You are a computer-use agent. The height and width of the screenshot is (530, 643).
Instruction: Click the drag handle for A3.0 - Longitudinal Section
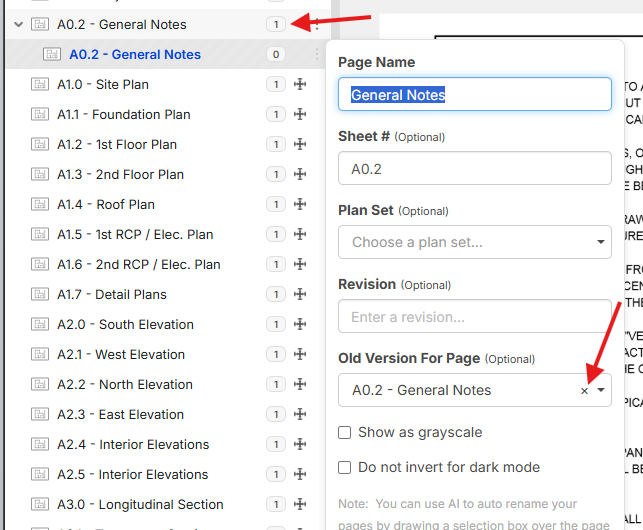click(299, 505)
